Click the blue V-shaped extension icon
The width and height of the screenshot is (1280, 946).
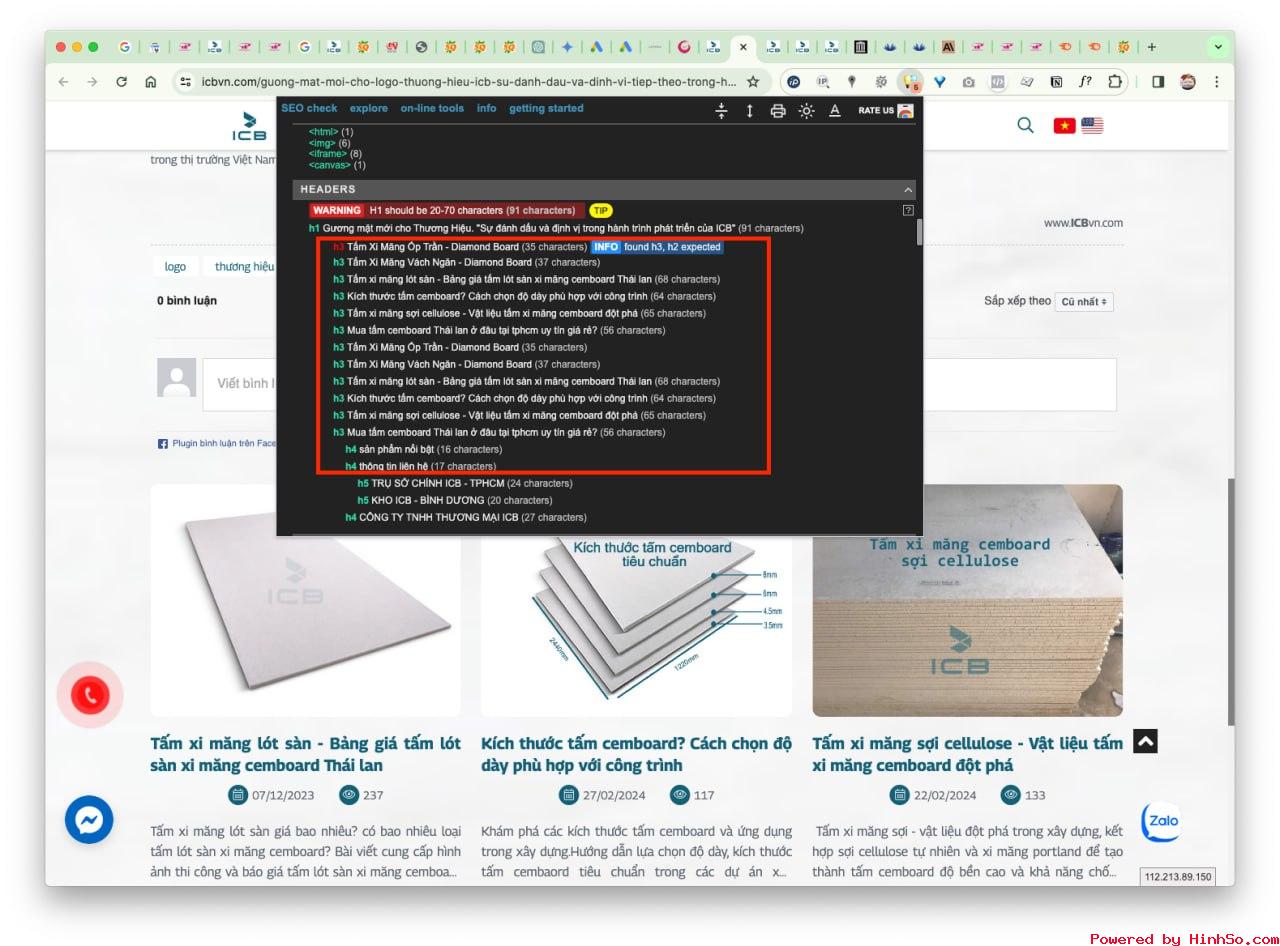(x=939, y=82)
